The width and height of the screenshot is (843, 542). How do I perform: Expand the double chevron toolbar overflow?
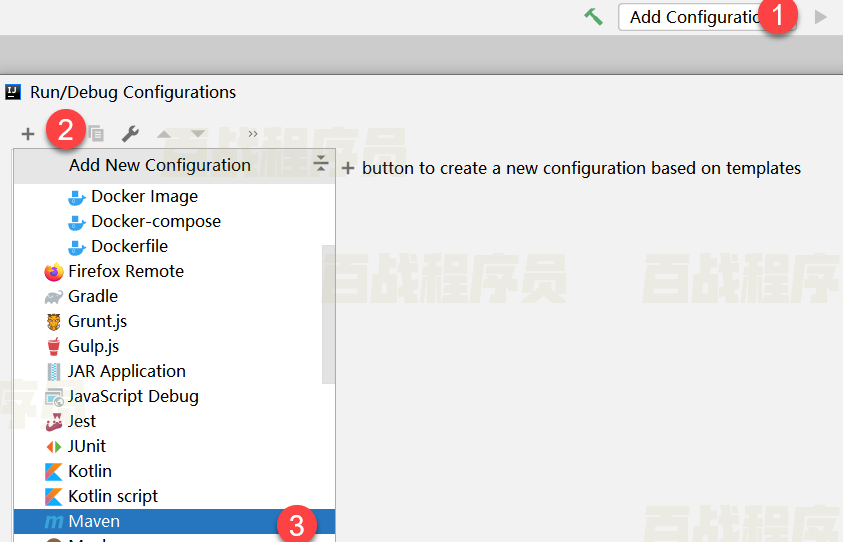pyautogui.click(x=253, y=133)
